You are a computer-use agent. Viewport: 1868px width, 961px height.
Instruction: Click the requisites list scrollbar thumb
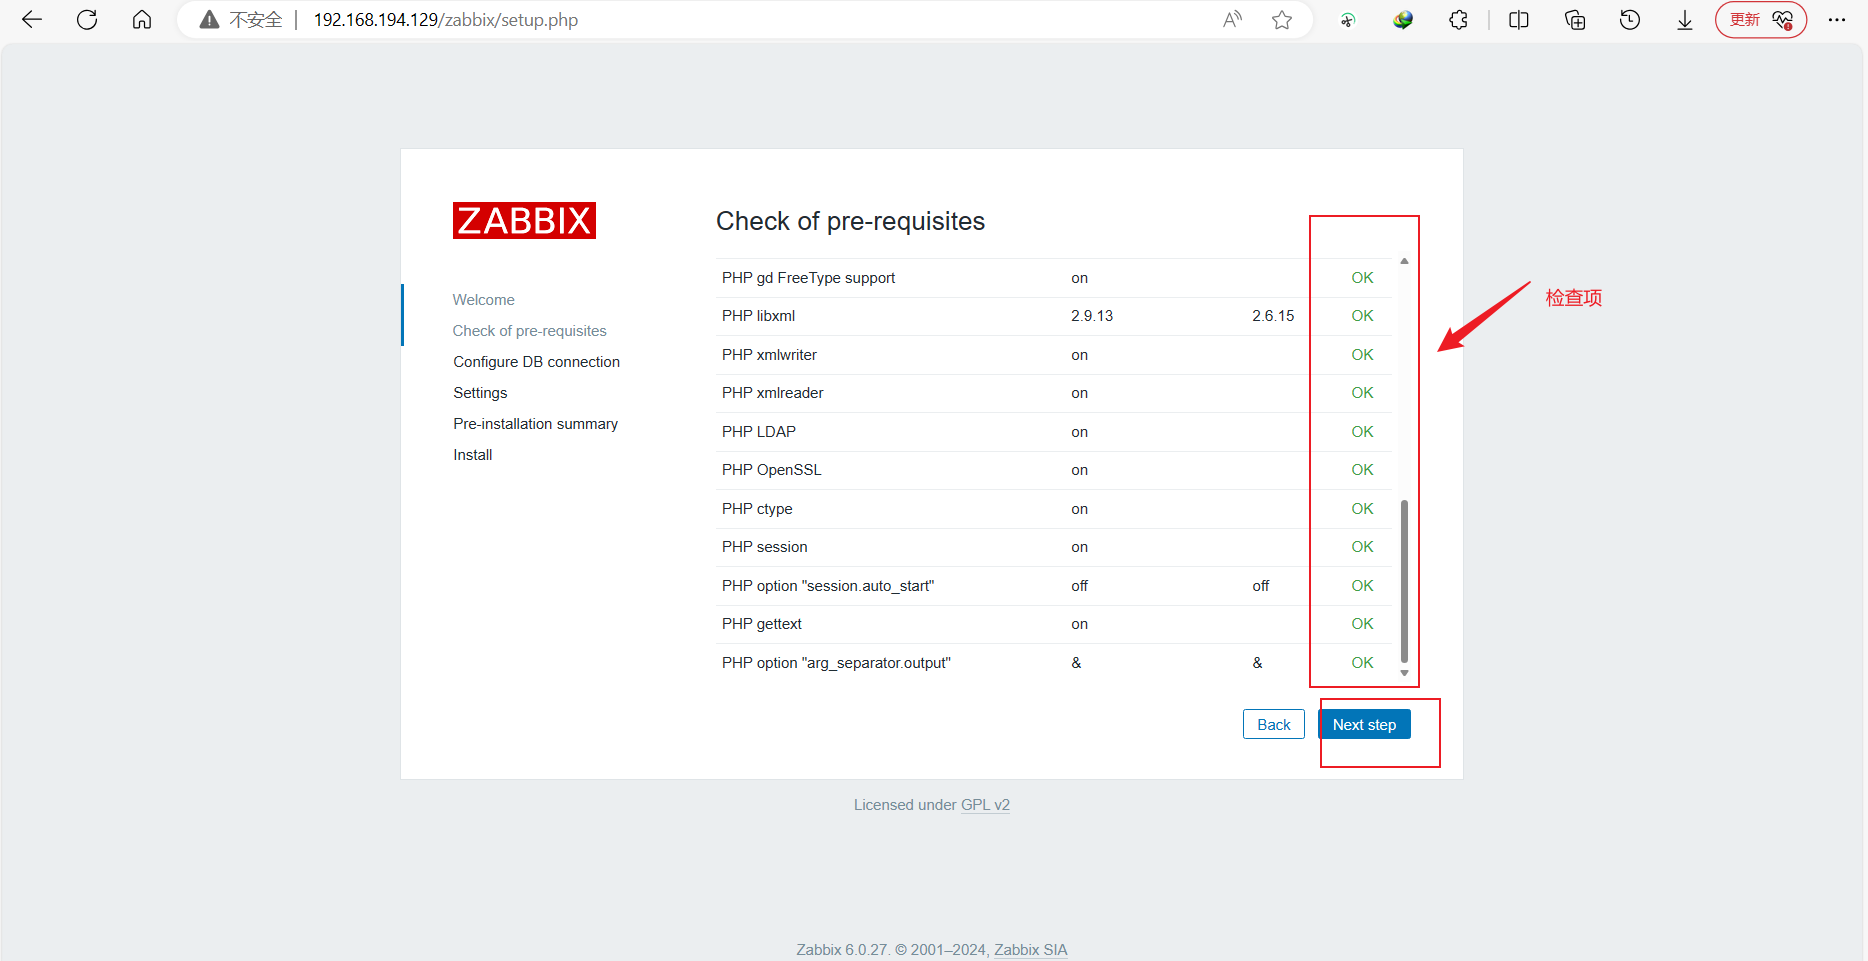click(1404, 581)
